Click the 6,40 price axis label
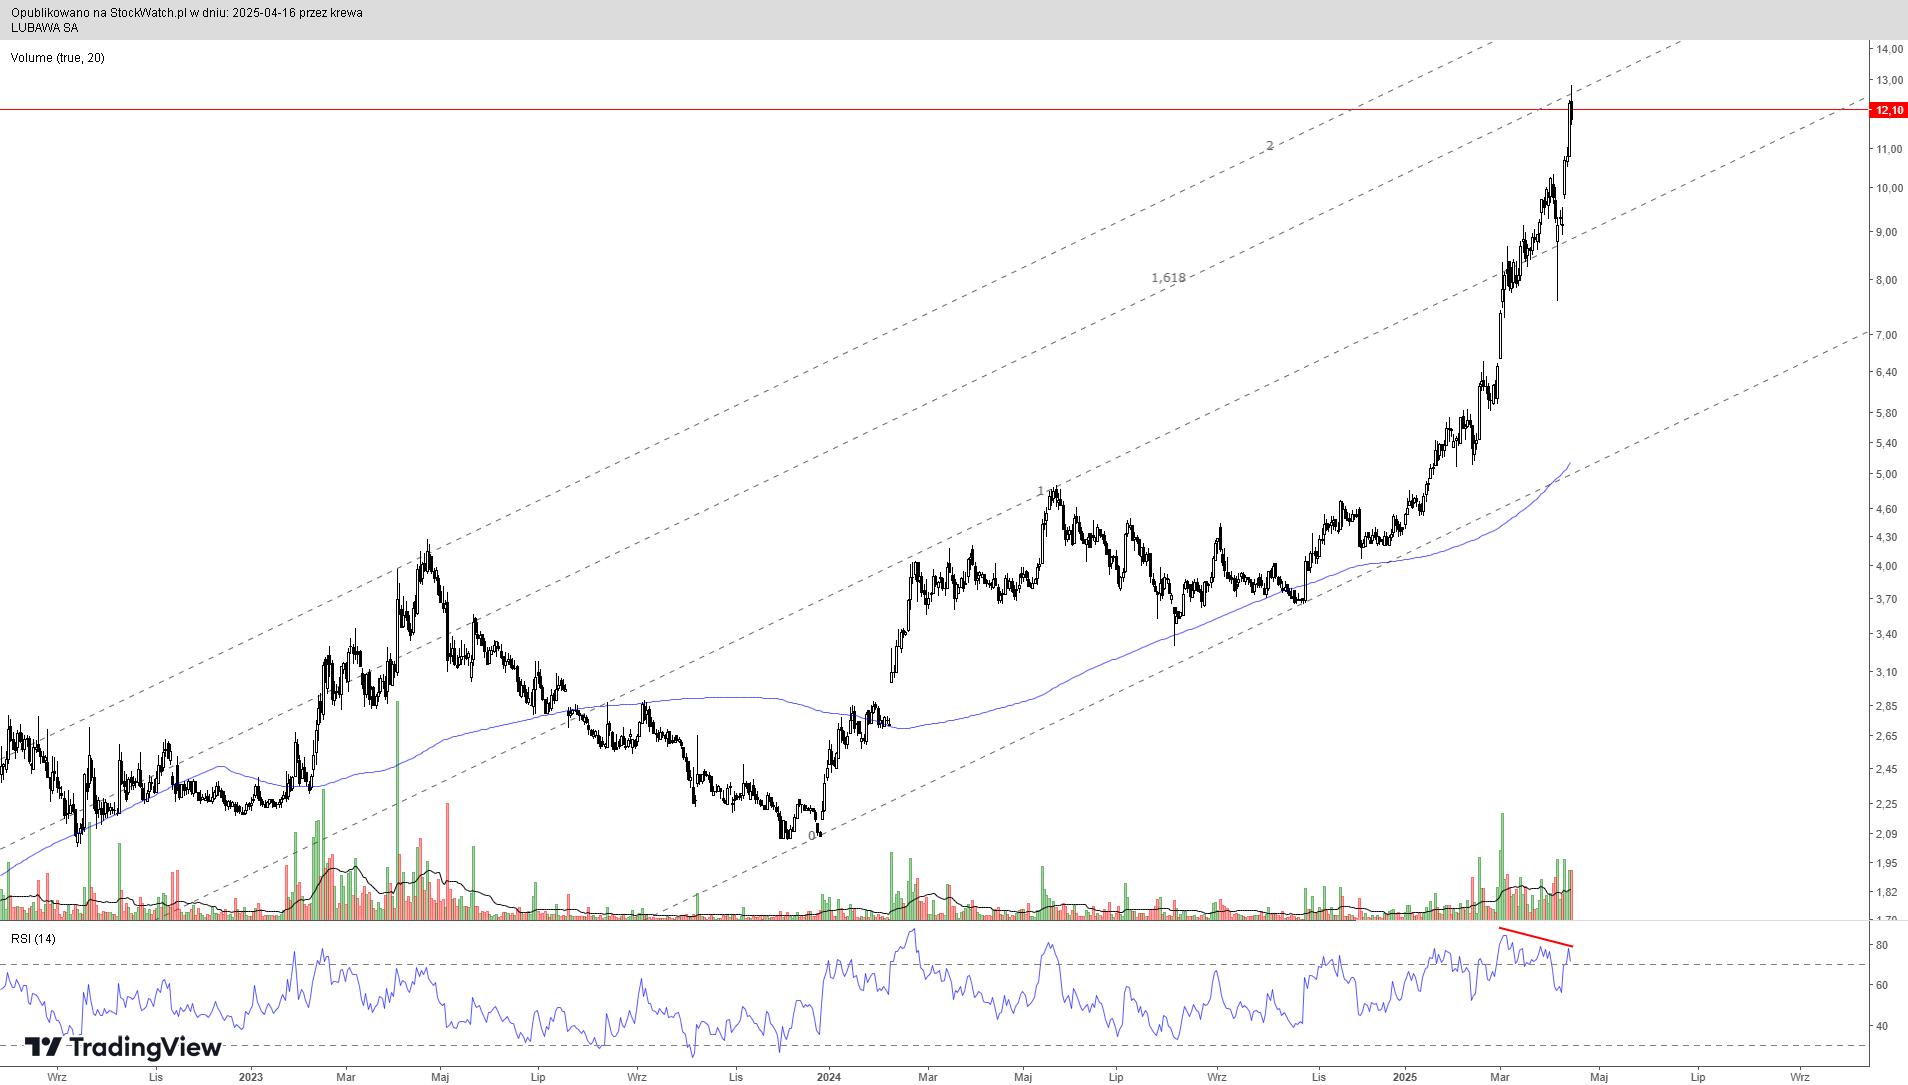 (x=1887, y=372)
